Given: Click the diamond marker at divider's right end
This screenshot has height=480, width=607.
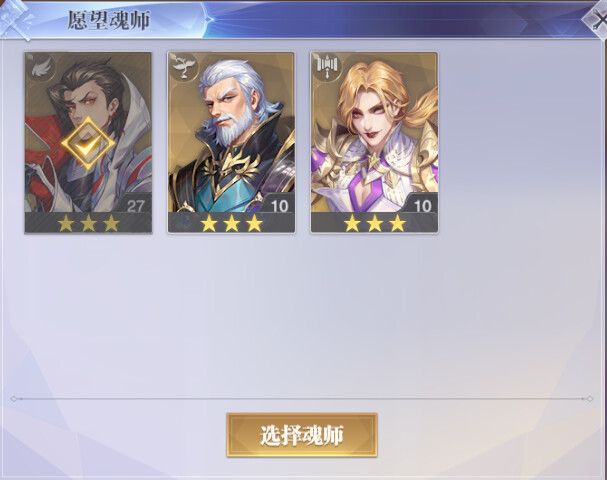Looking at the screenshot, I should pyautogui.click(x=590, y=398).
